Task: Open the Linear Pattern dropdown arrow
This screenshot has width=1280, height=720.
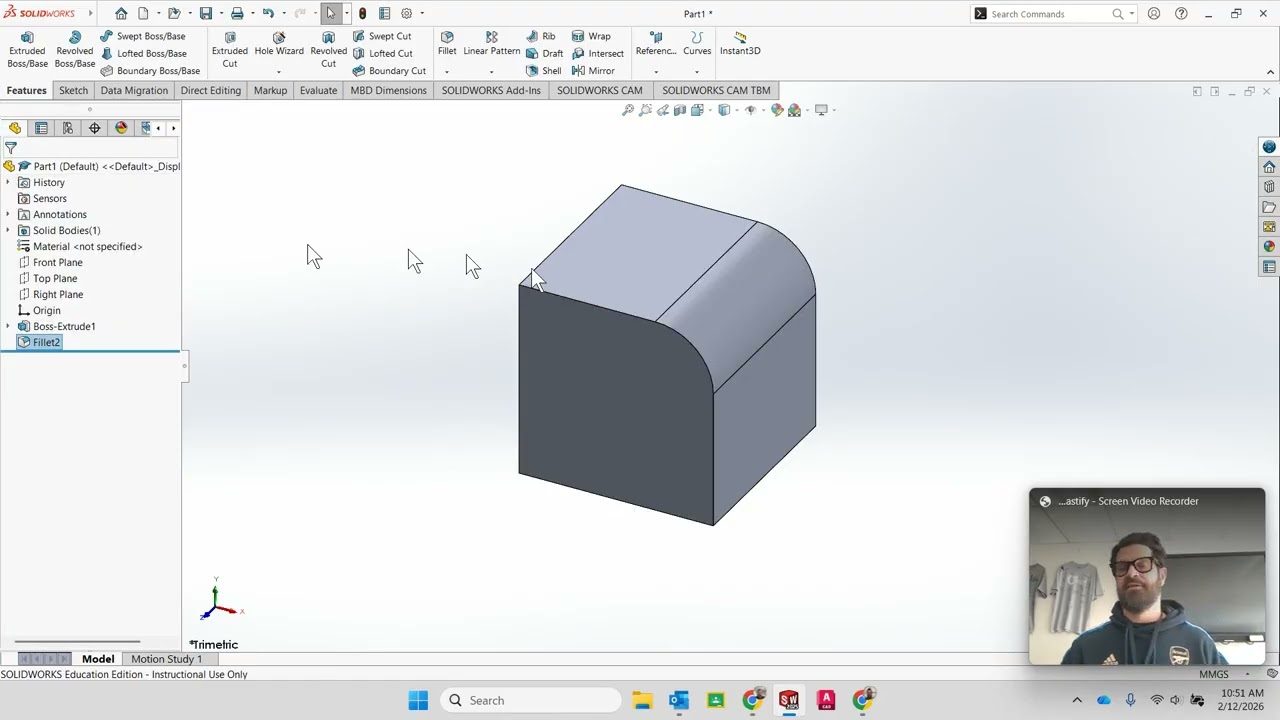Action: tap(491, 72)
